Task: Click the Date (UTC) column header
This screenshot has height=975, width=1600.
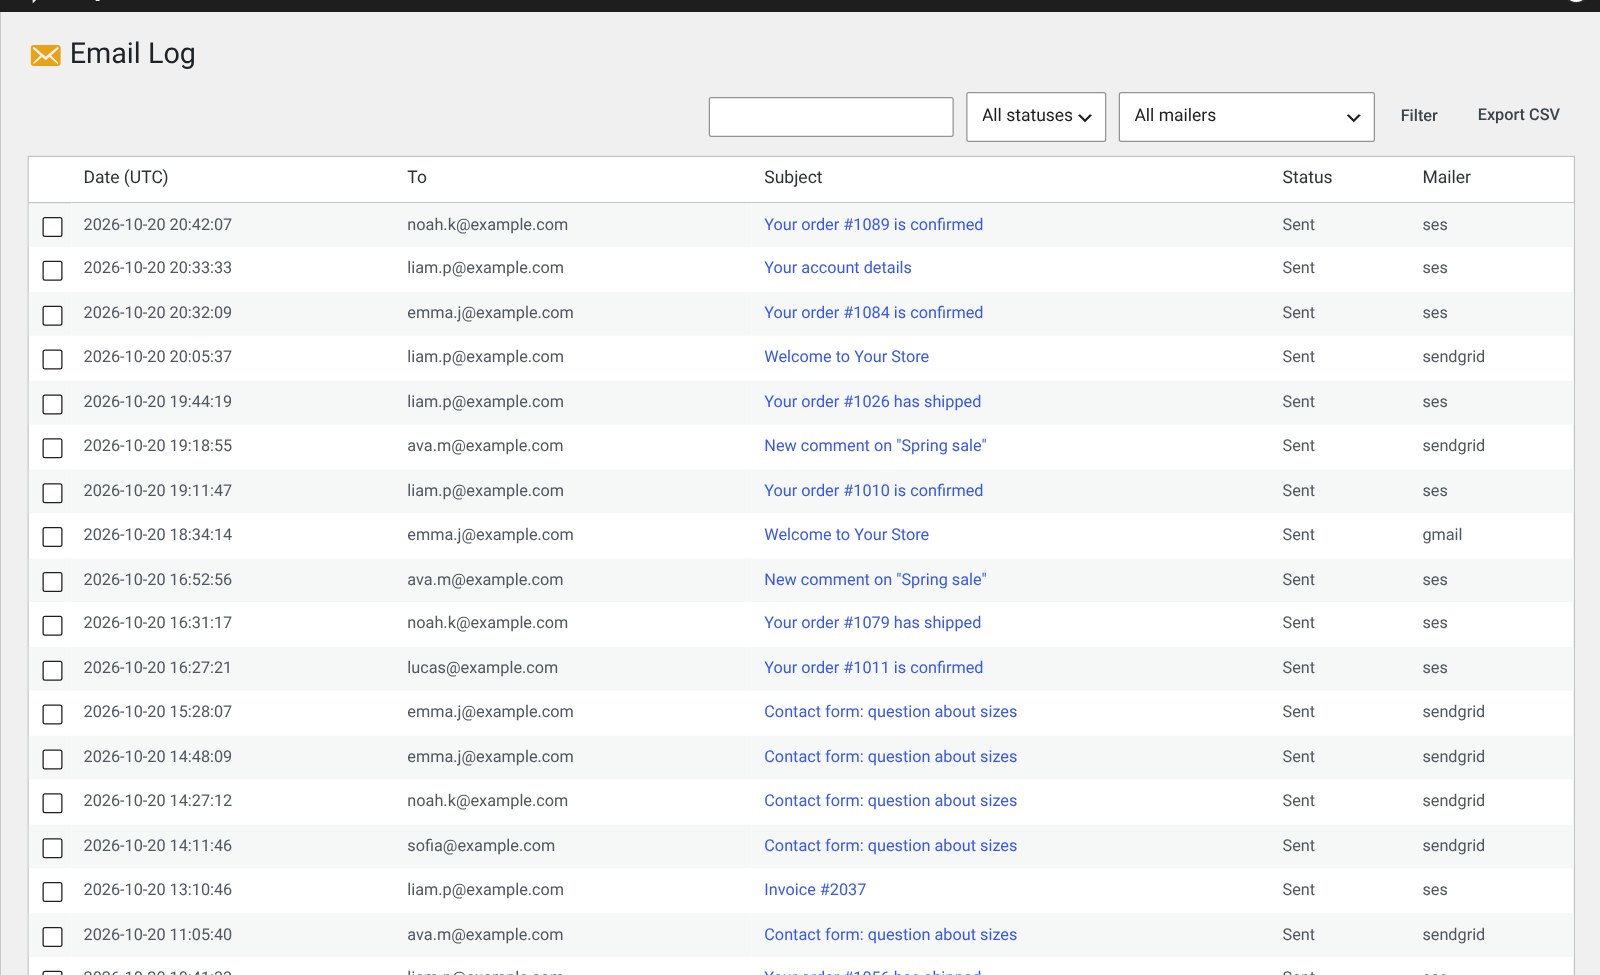Action: 126,177
